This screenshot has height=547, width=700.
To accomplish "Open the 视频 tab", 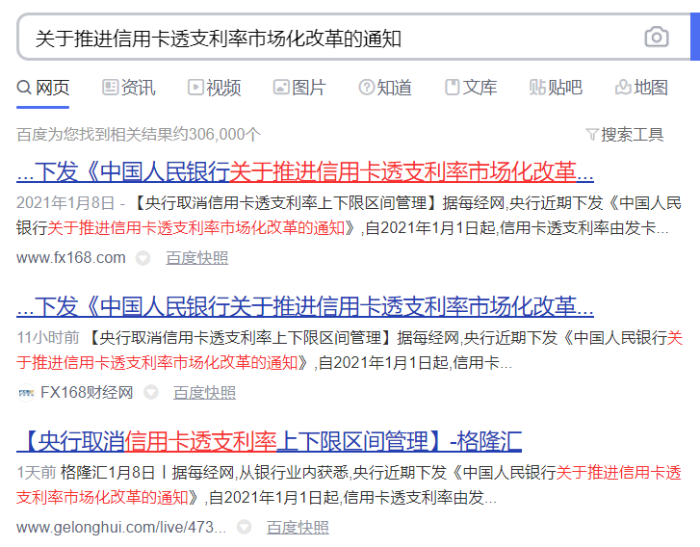I will [x=214, y=88].
